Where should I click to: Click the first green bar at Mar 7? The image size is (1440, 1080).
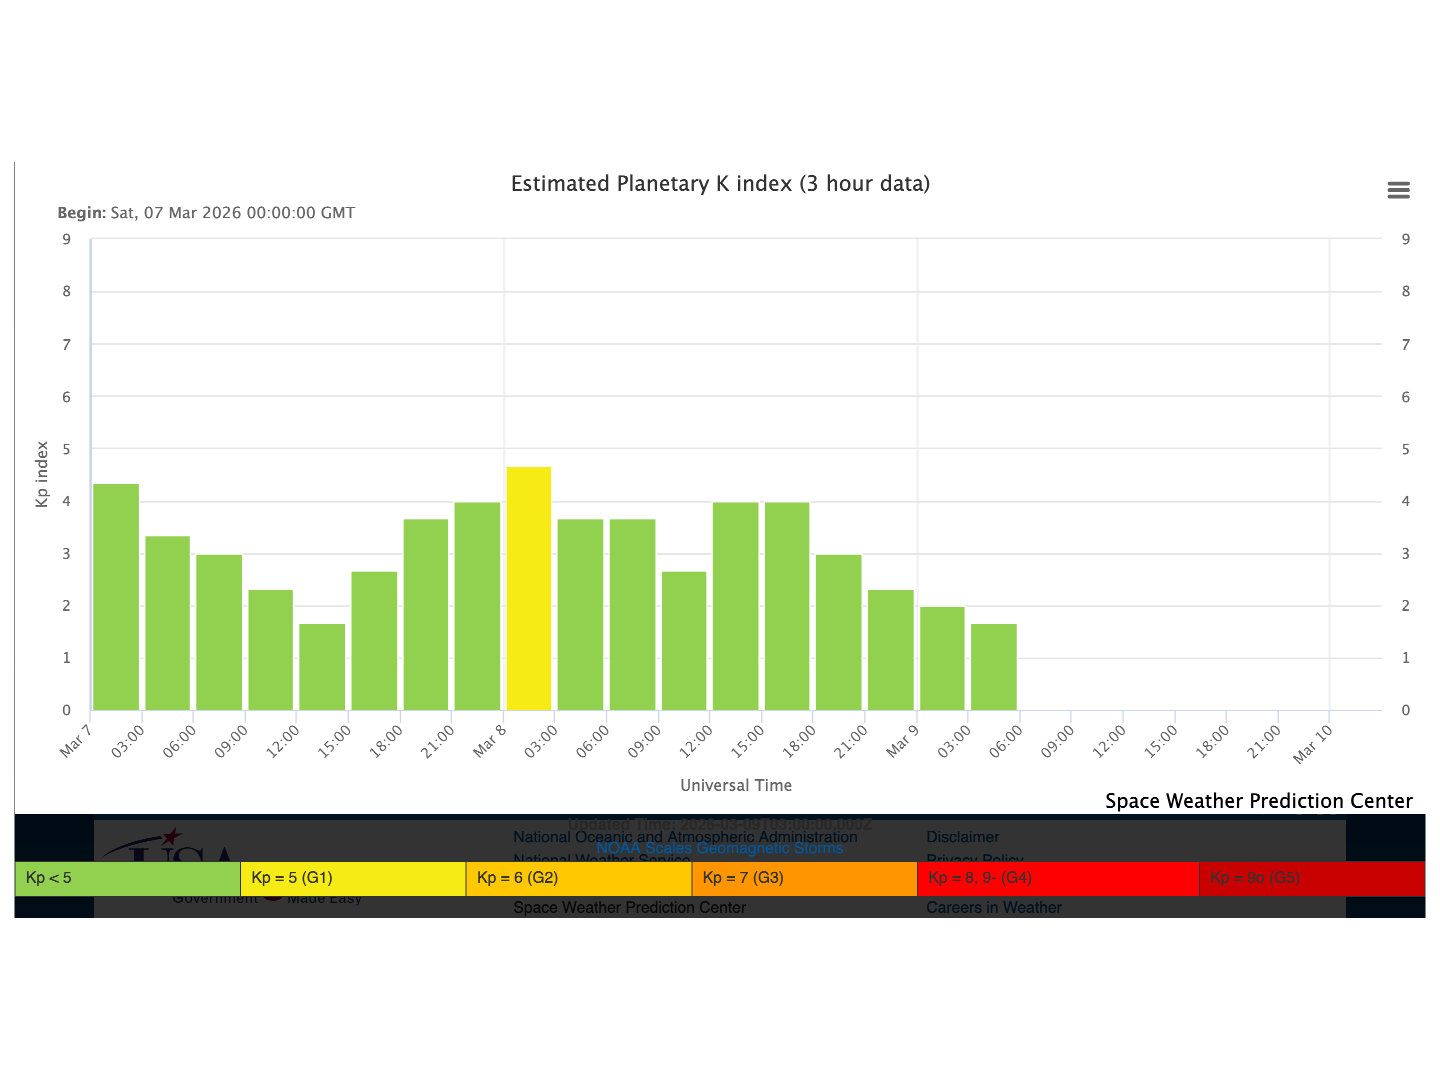[116, 597]
